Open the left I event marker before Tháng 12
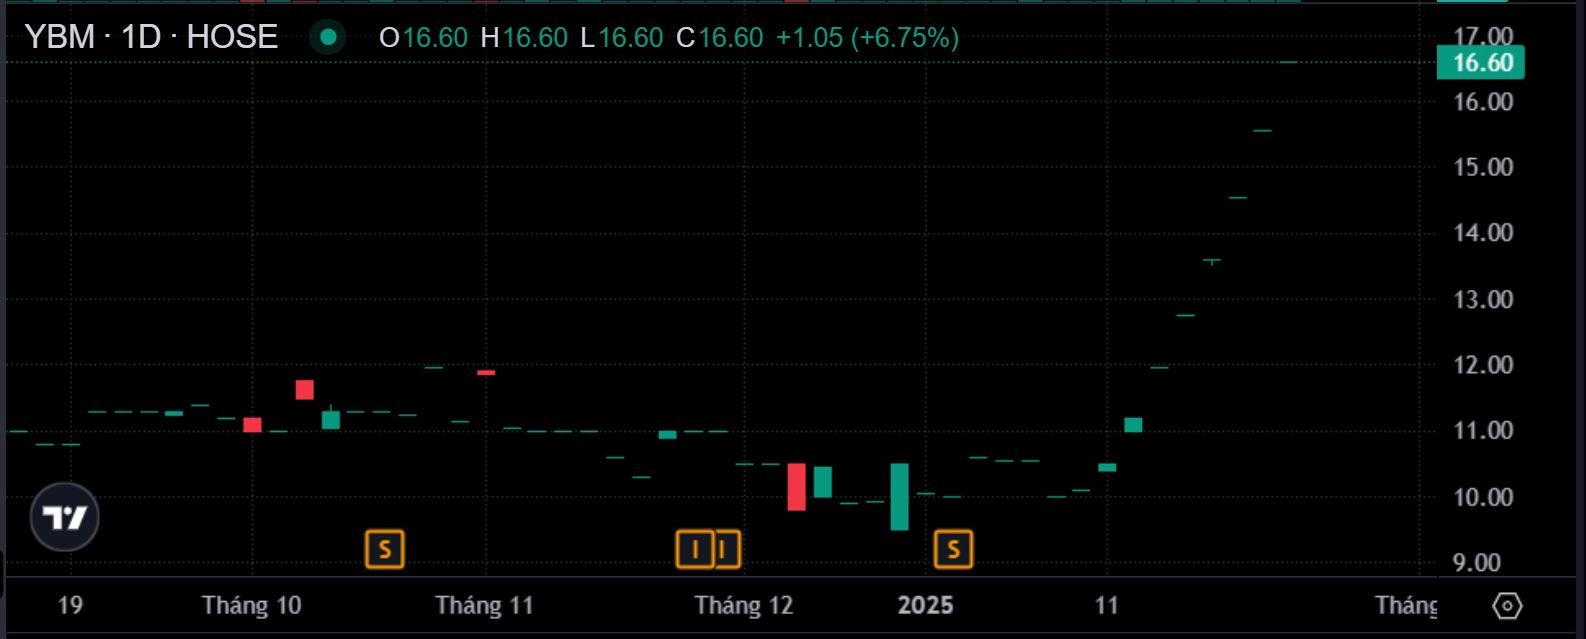The height and width of the screenshot is (639, 1586). pyautogui.click(x=695, y=549)
